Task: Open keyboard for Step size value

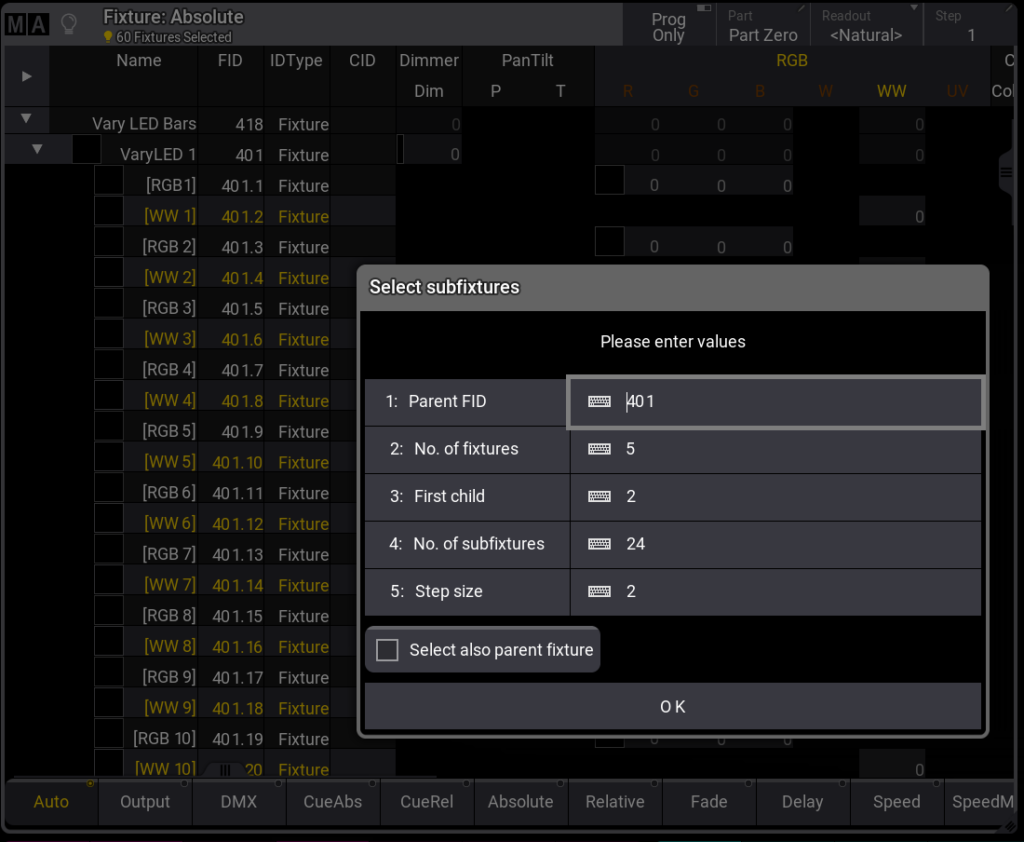Action: pyautogui.click(x=599, y=592)
